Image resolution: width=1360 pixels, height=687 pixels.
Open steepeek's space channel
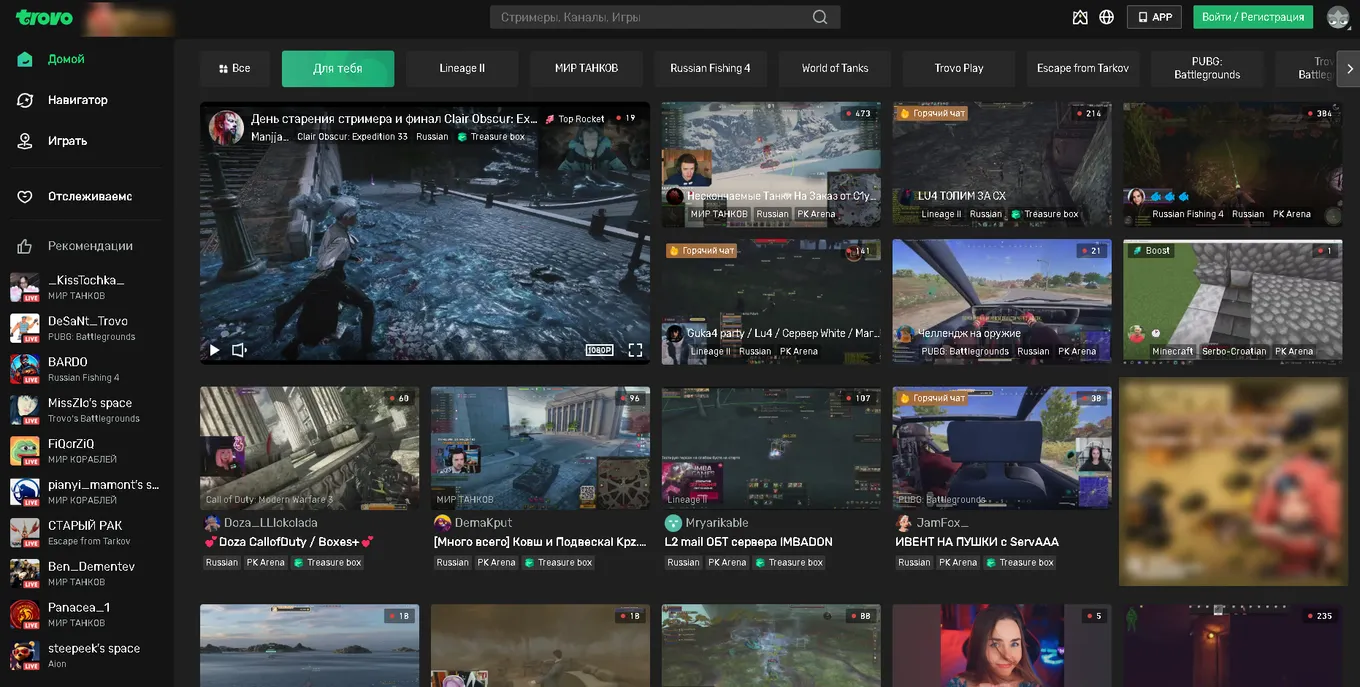(x=87, y=656)
